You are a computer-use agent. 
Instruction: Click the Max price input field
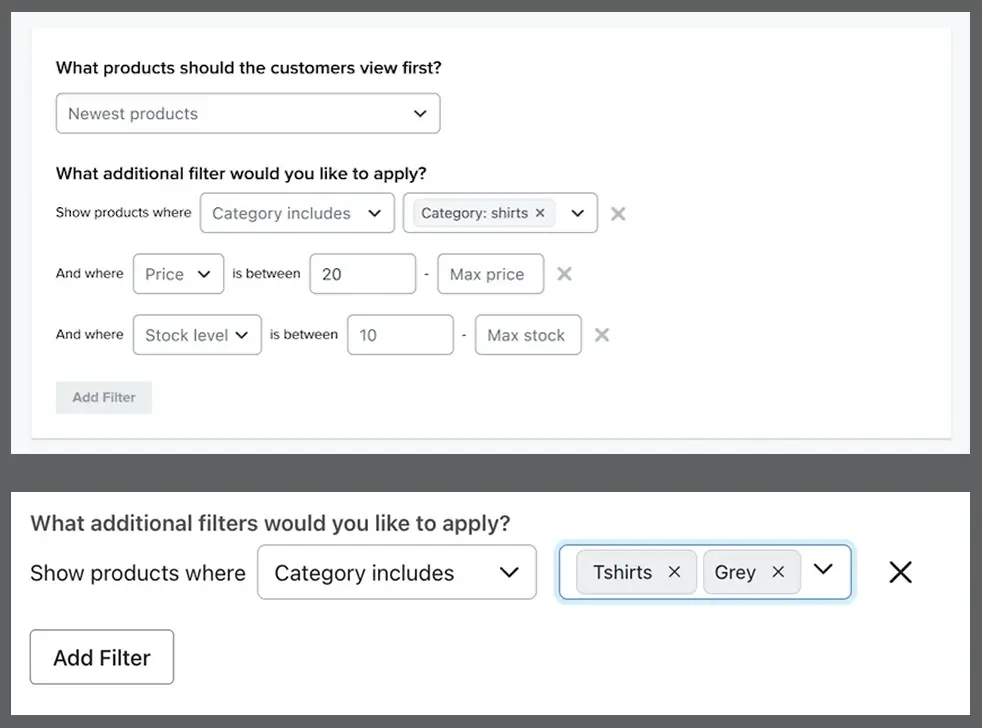tap(491, 274)
